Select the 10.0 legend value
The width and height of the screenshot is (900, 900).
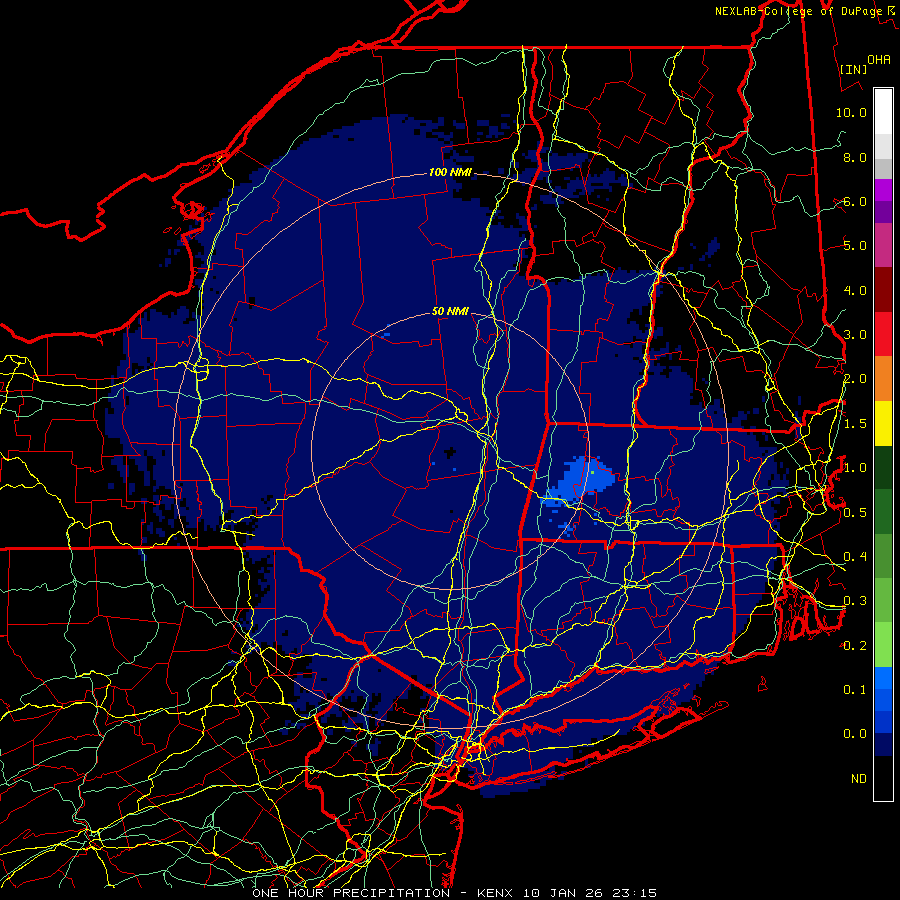coord(851,112)
